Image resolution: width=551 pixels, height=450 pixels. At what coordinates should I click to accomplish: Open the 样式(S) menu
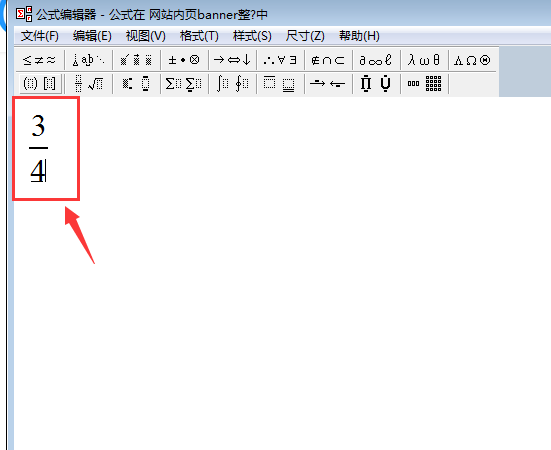(252, 36)
